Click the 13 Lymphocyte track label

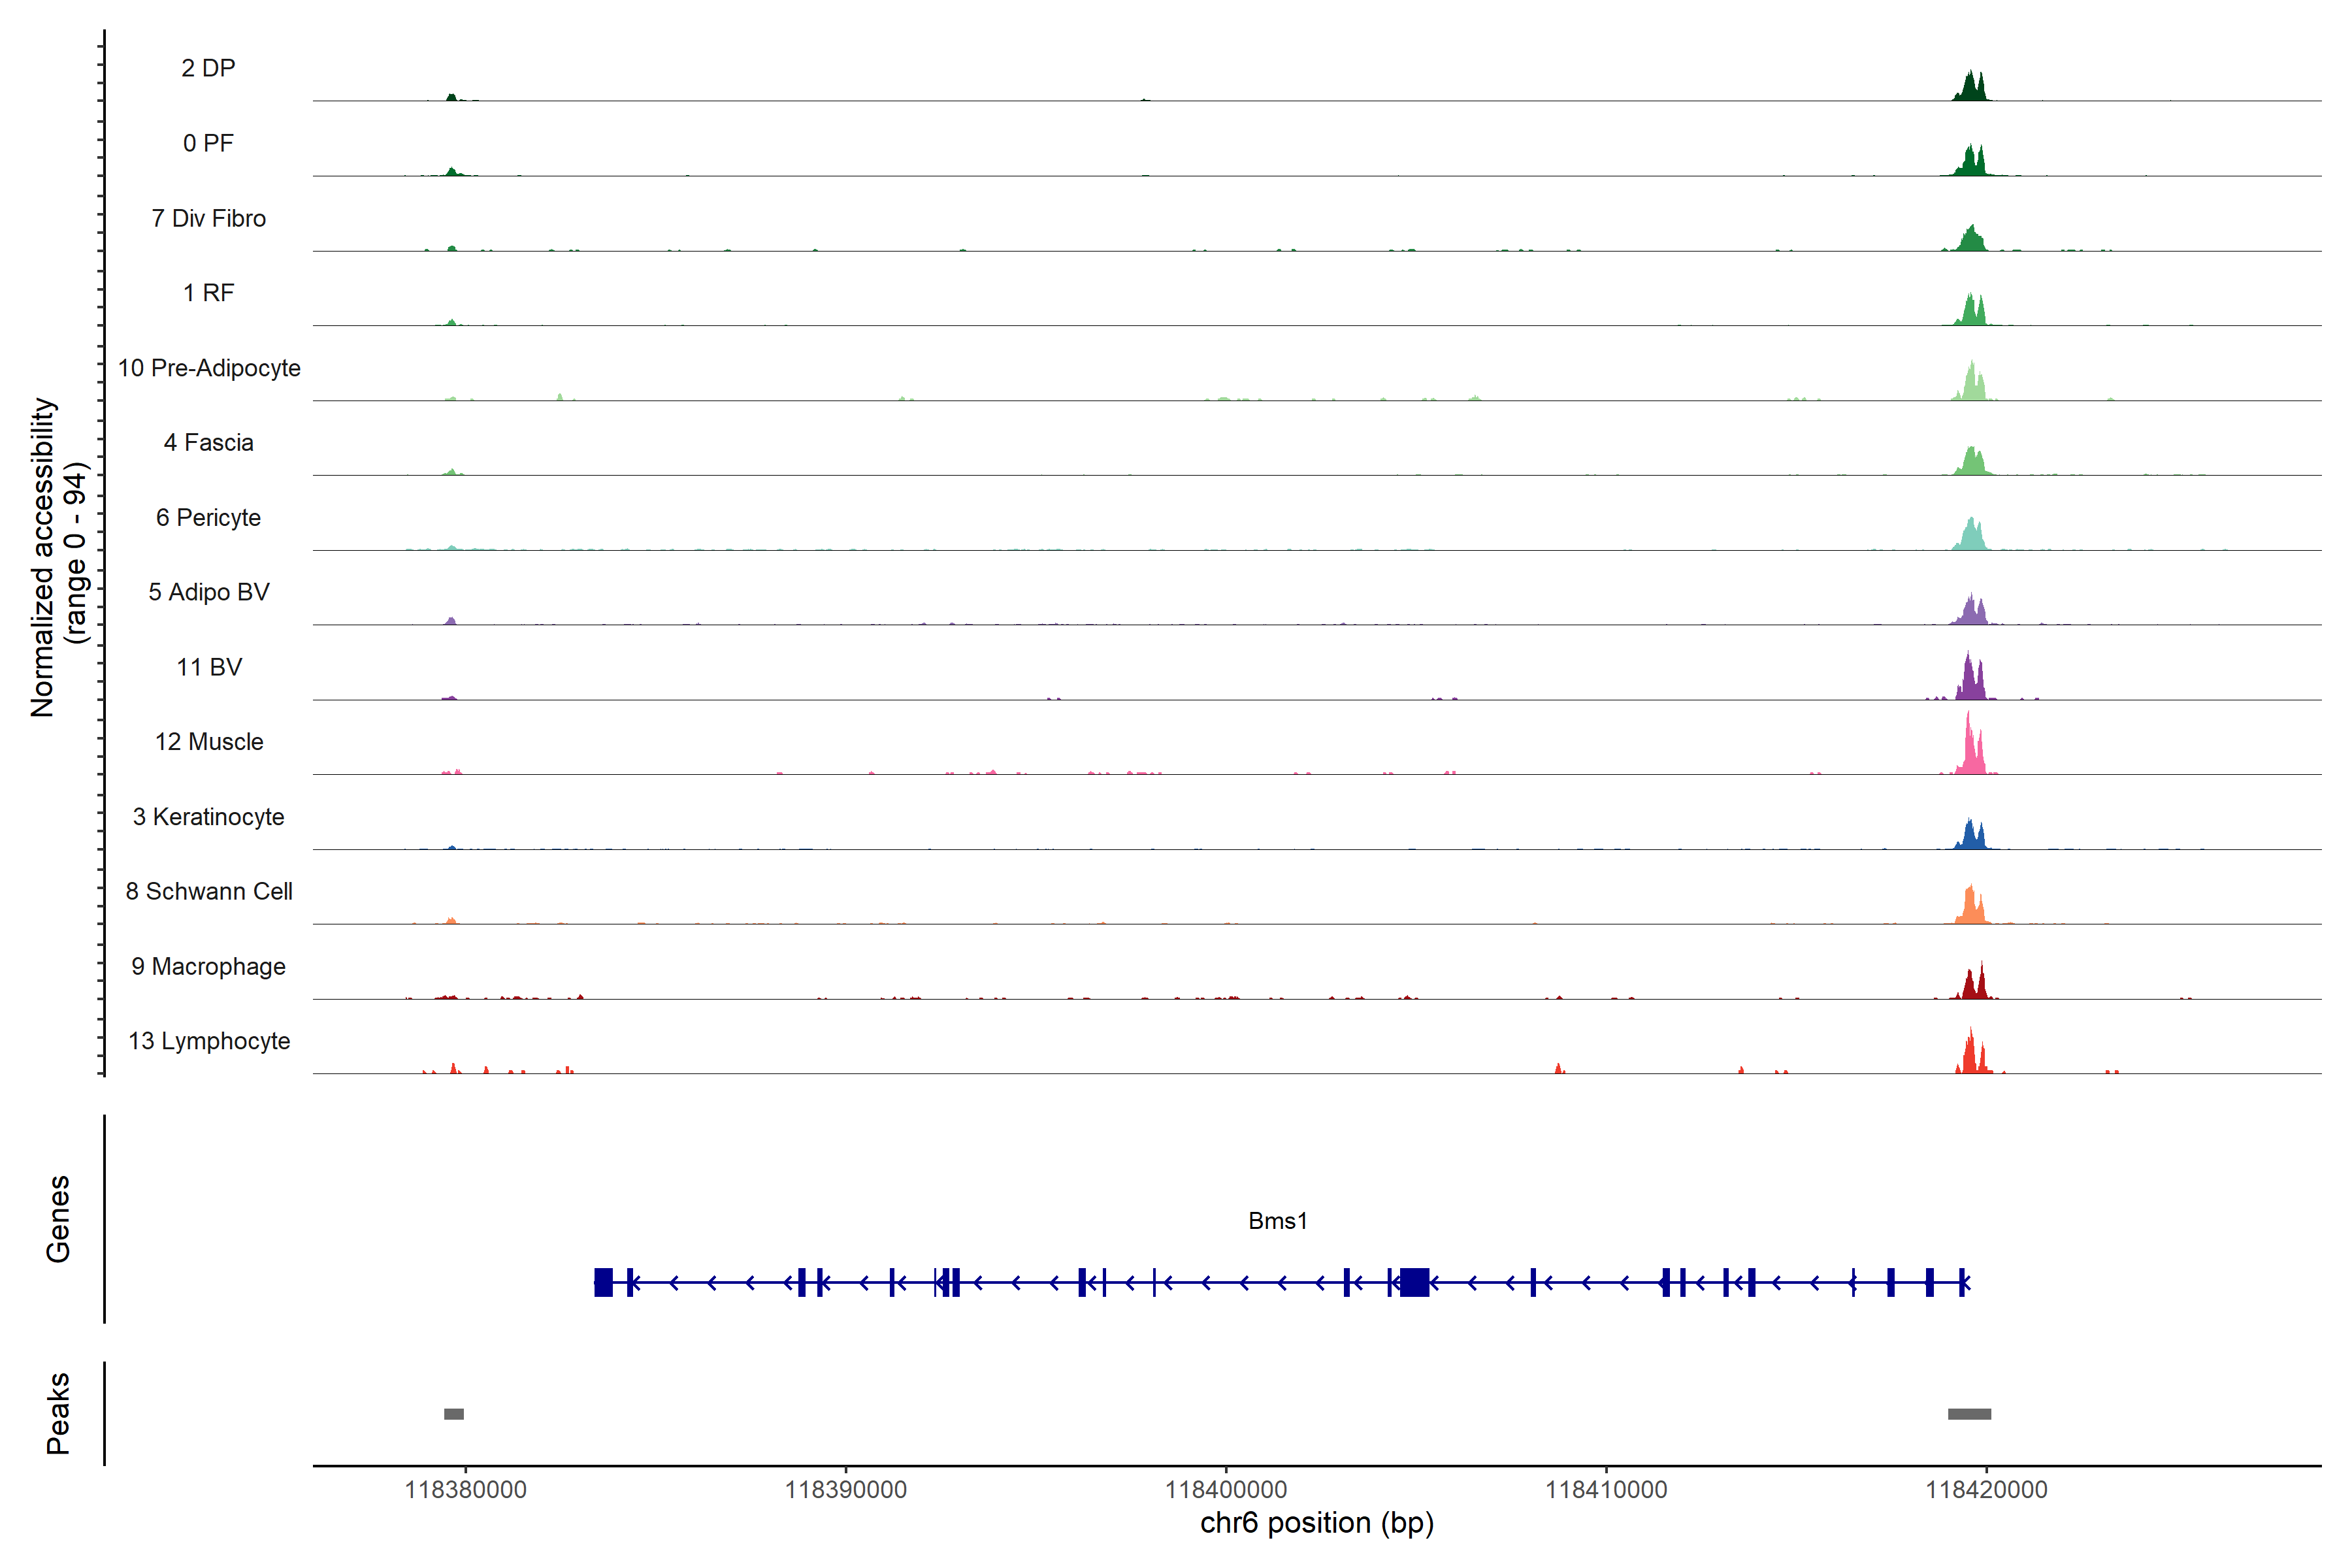tap(209, 1041)
